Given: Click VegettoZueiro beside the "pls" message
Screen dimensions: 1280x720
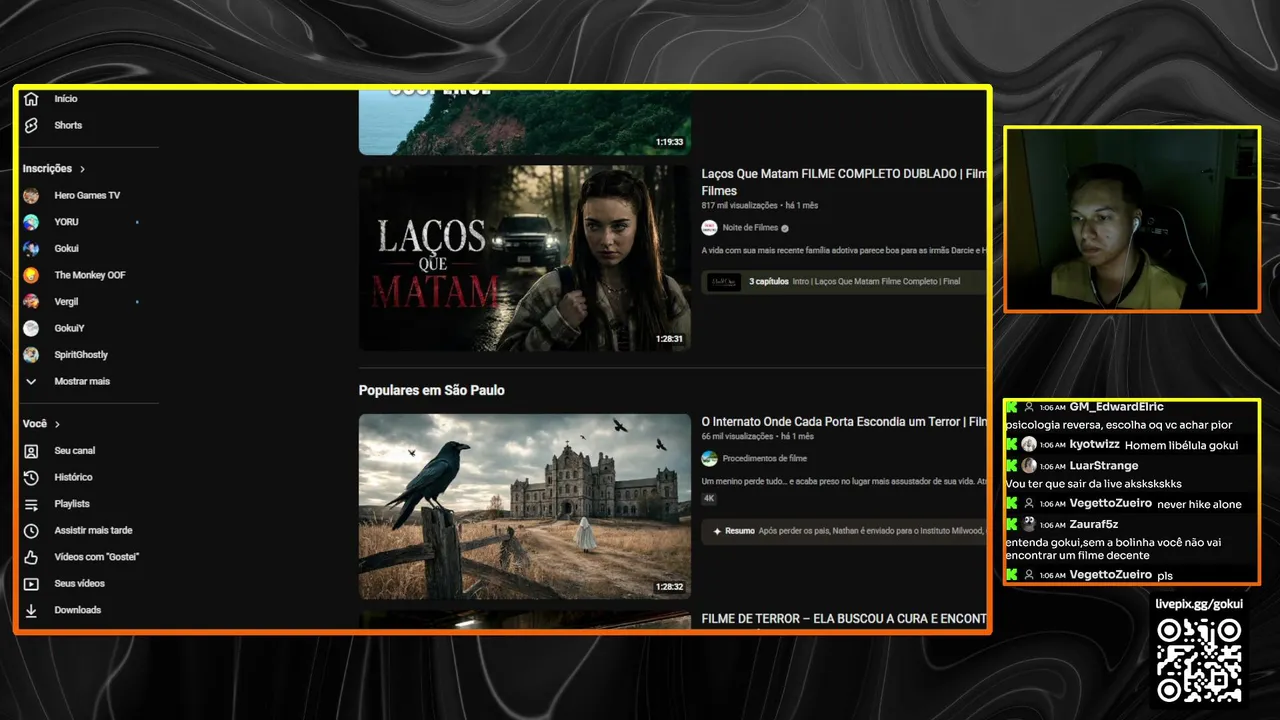Looking at the screenshot, I should point(1111,575).
